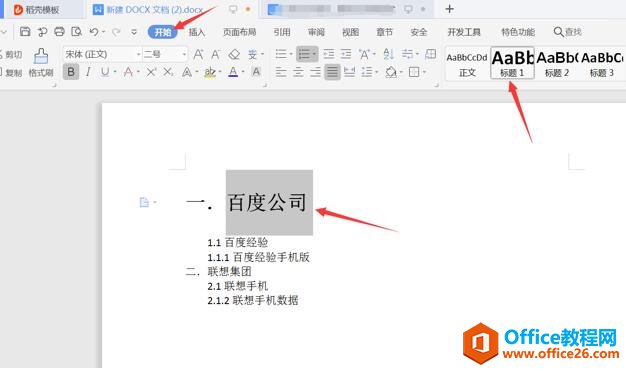Click the Borders icon

pos(414,72)
